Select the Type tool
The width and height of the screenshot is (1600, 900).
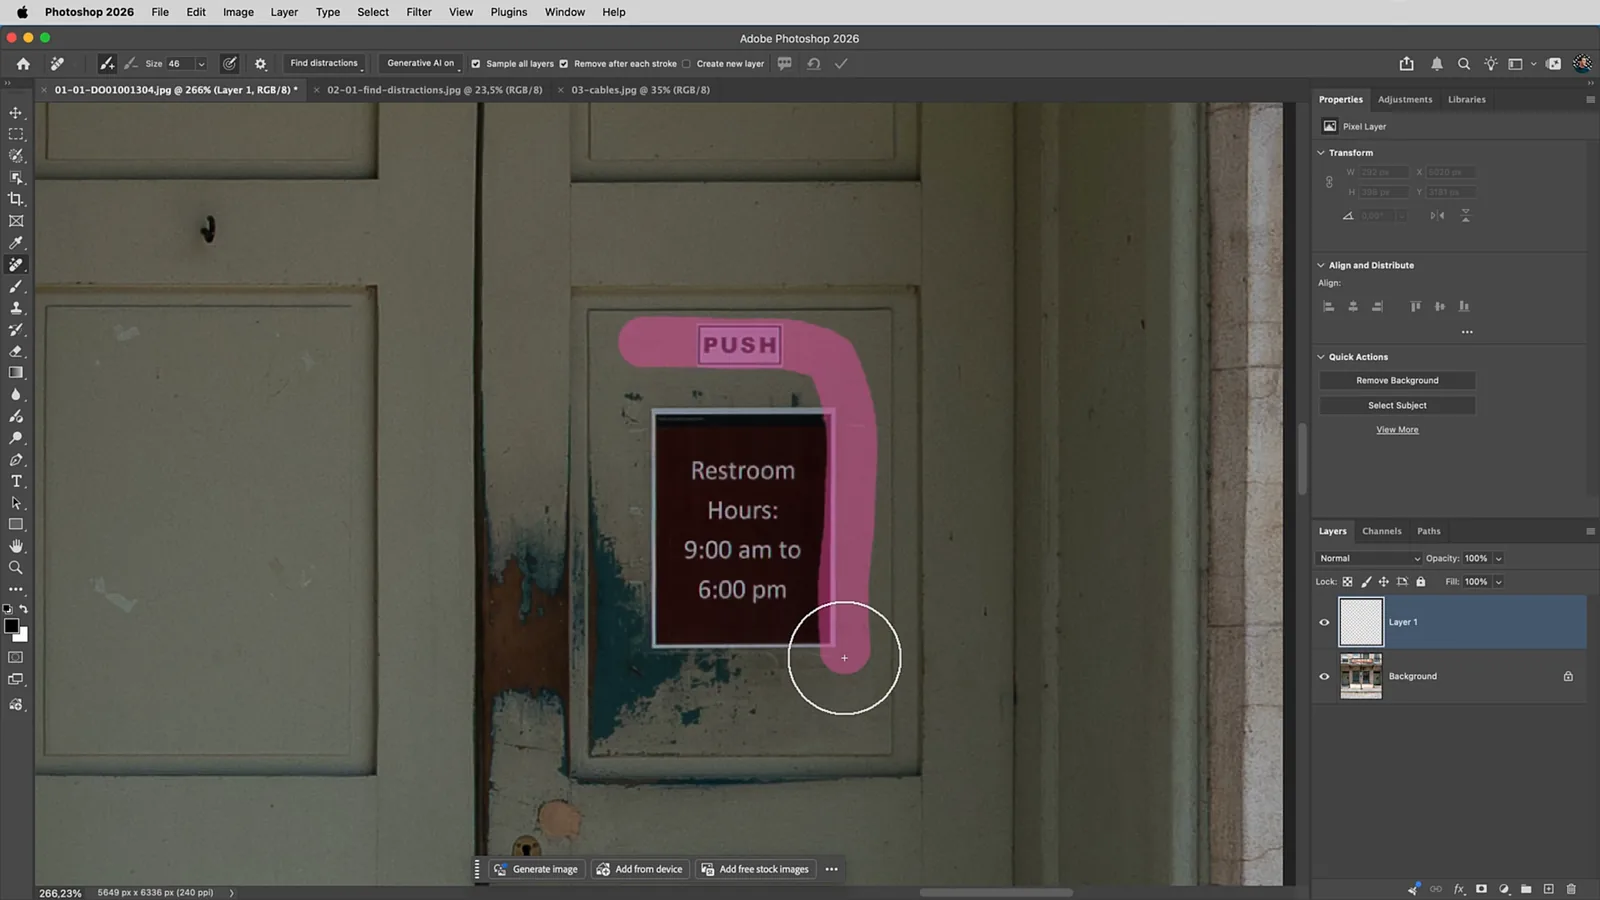click(16, 481)
